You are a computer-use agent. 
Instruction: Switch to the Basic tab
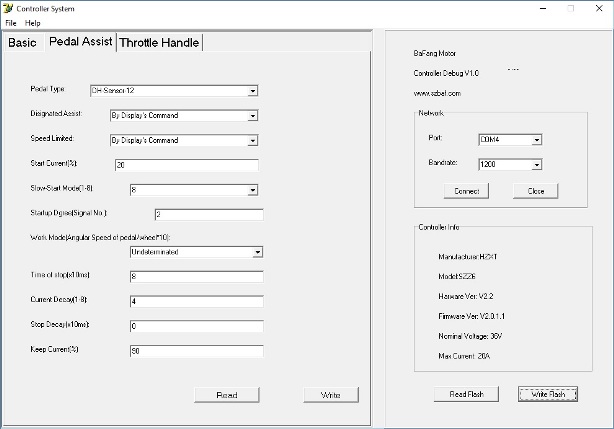point(22,42)
